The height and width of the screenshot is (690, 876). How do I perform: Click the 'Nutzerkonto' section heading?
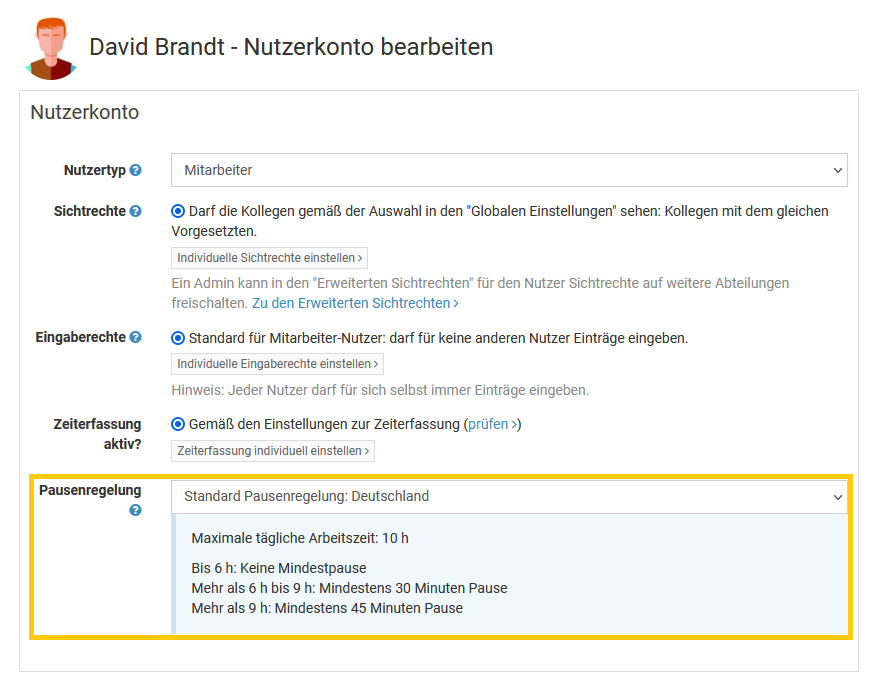click(x=85, y=113)
